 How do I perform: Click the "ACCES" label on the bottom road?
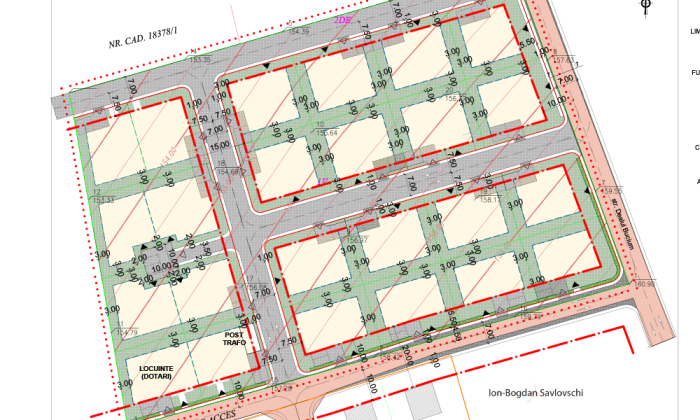221,416
